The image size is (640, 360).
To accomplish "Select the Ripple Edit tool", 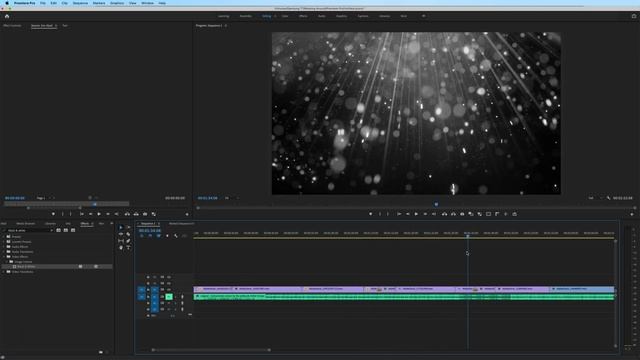I will 121,234.
